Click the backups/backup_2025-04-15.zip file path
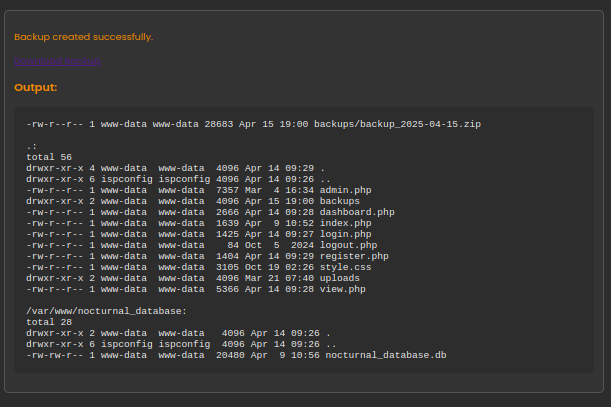The width and height of the screenshot is (611, 407). pos(397,124)
